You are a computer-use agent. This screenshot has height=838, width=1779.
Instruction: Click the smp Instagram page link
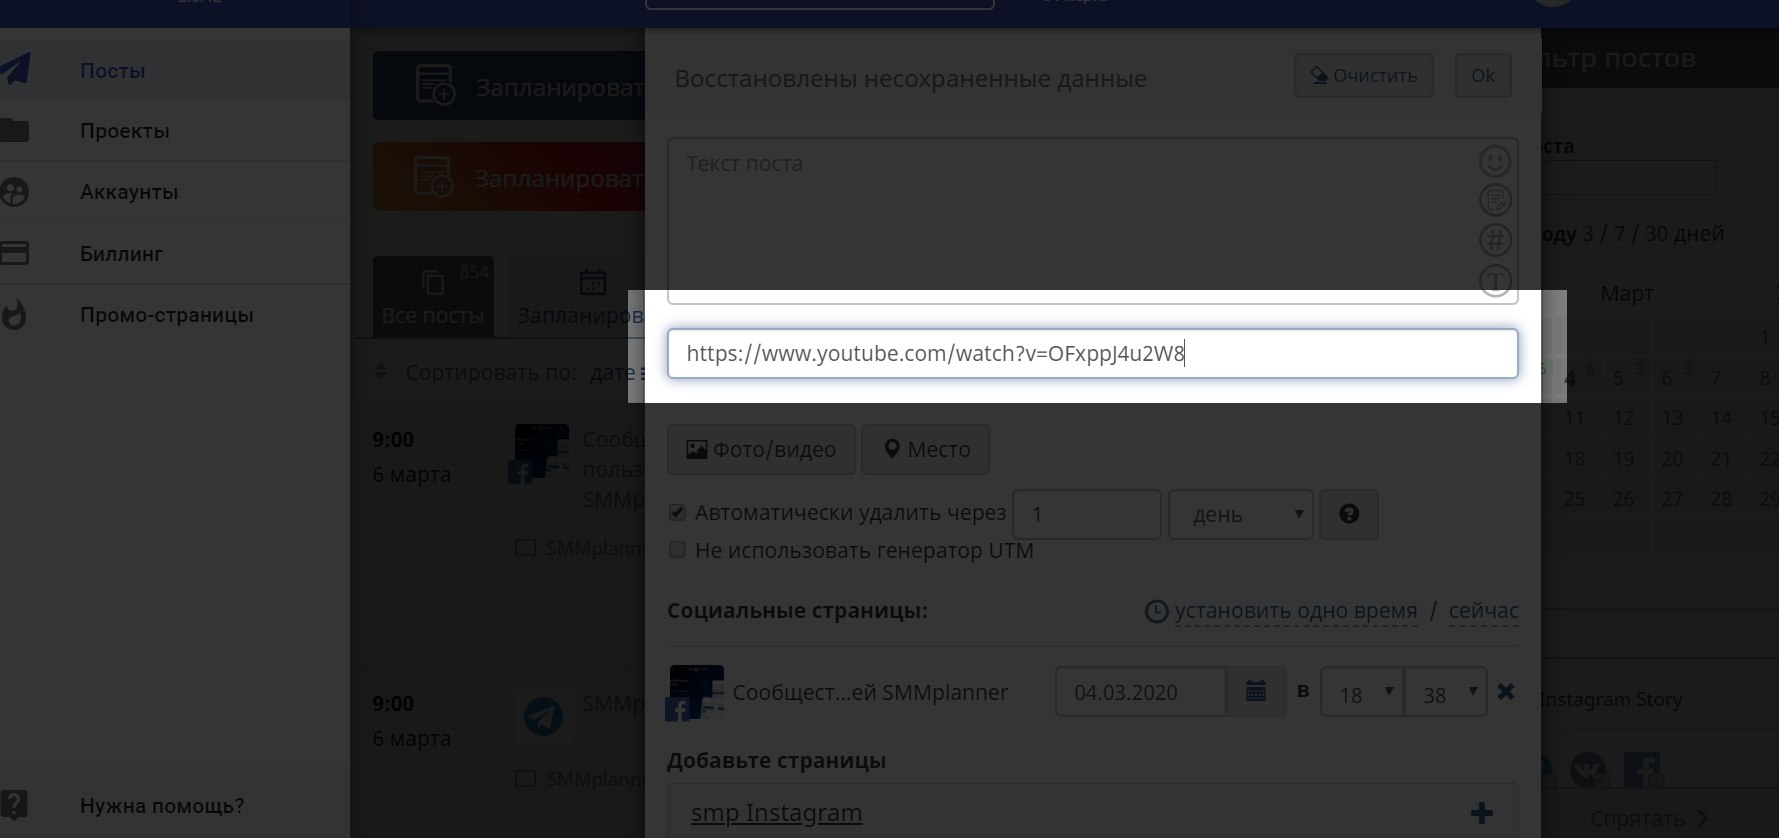(x=776, y=813)
